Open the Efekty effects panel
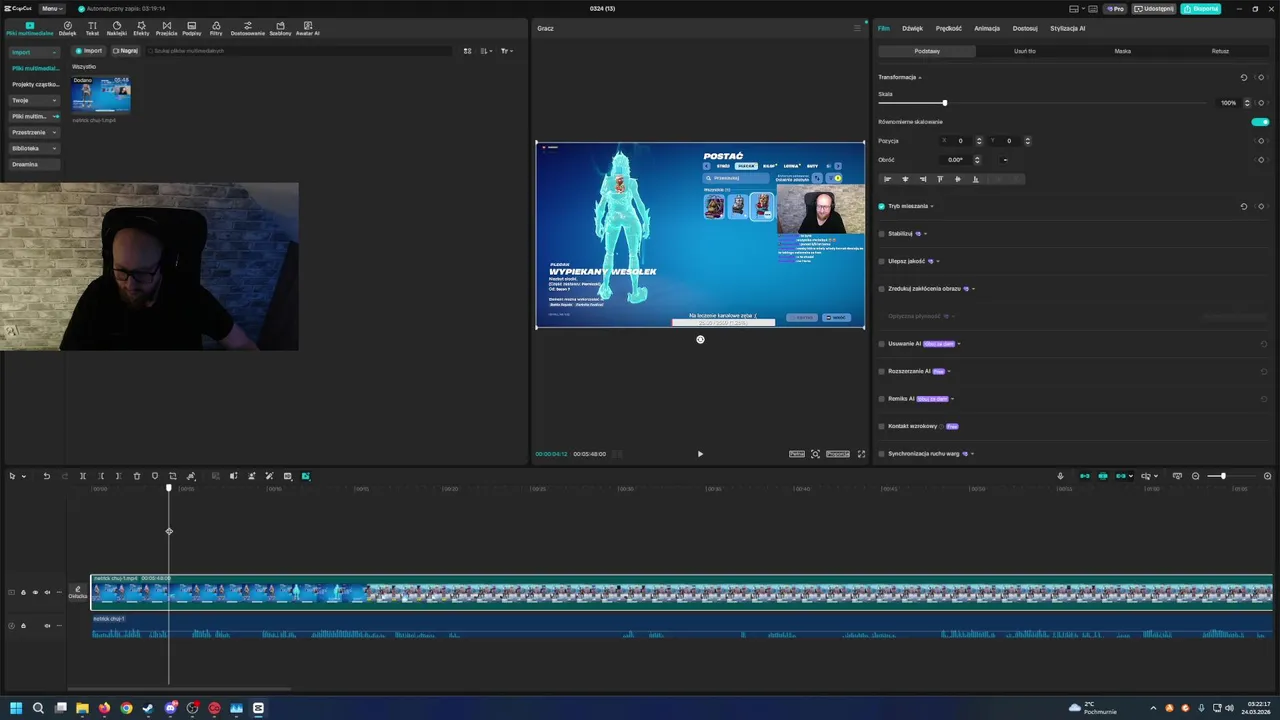The height and width of the screenshot is (720, 1280). 141,28
